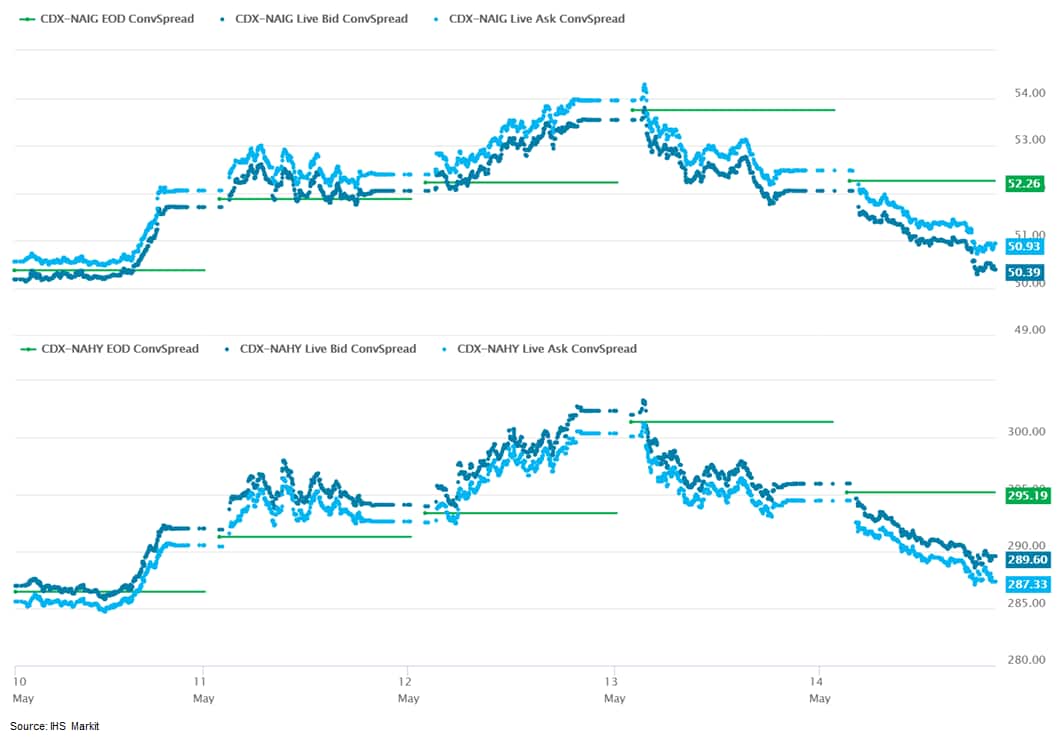Select the 14 May date axis label
The width and height of the screenshot is (1059, 739).
pos(819,690)
